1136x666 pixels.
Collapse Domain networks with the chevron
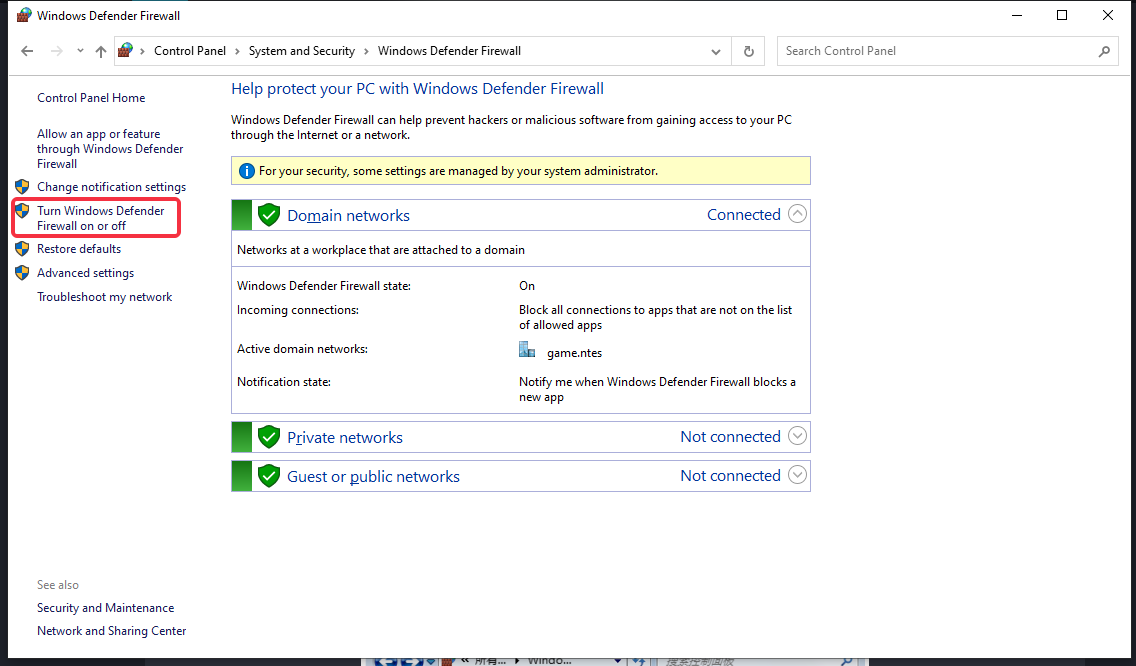coord(797,214)
